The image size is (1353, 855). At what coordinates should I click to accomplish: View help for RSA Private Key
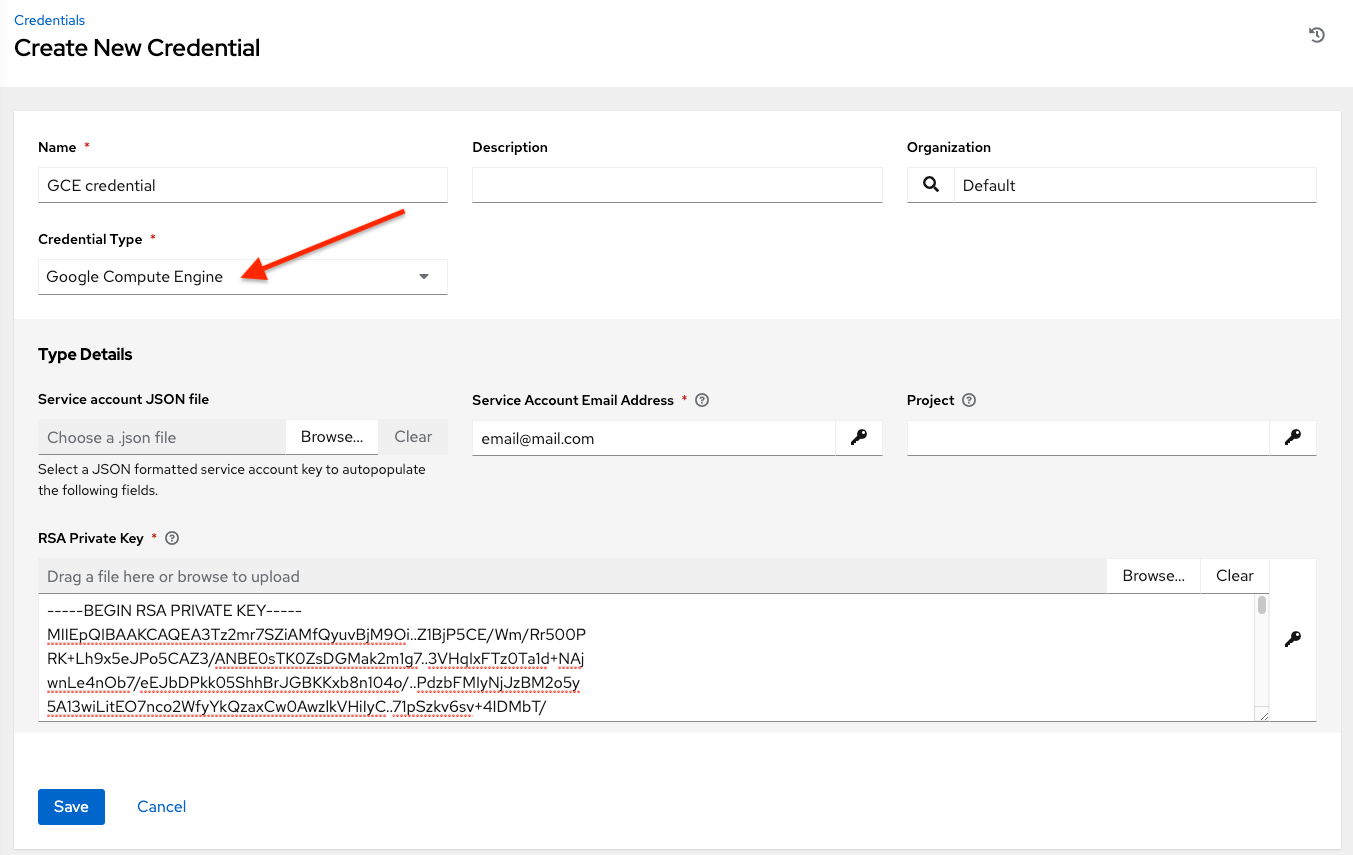pyautogui.click(x=171, y=538)
